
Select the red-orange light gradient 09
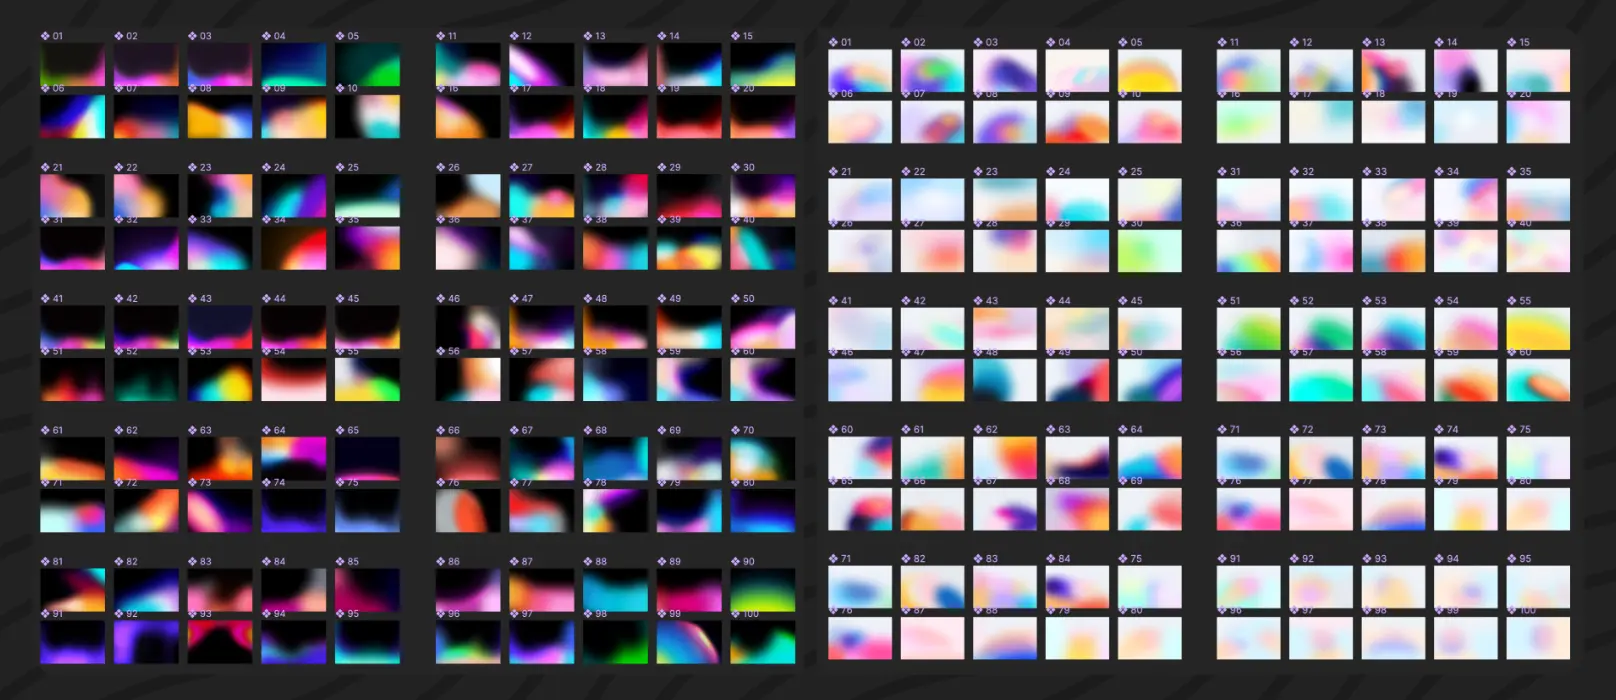1077,123
